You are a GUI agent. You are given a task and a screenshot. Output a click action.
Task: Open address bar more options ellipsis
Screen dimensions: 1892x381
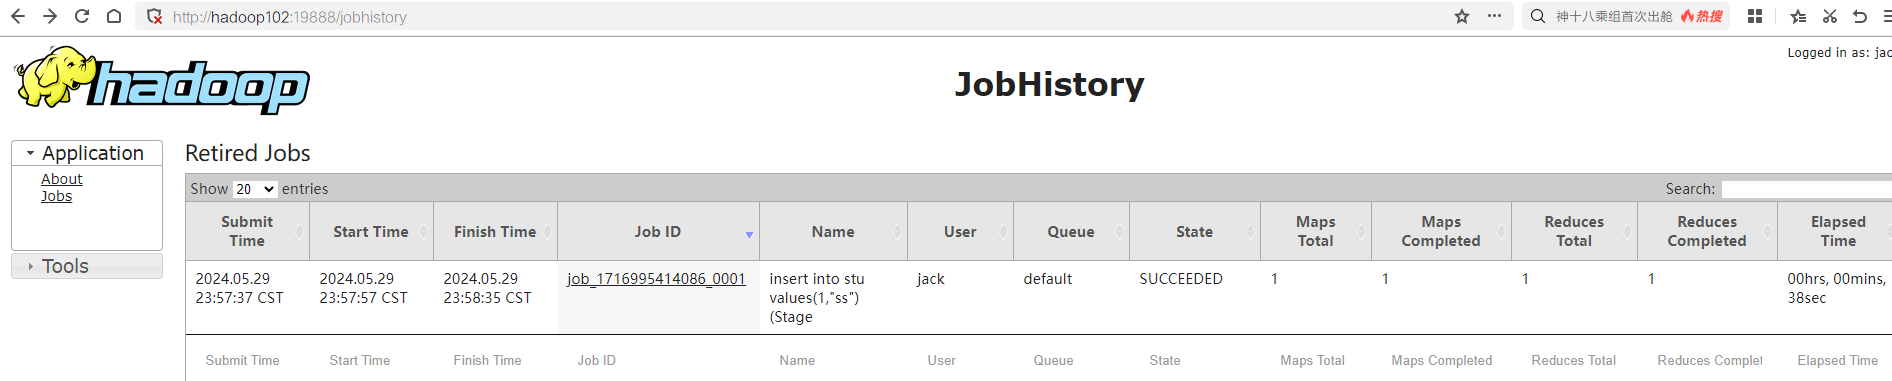pos(1494,16)
